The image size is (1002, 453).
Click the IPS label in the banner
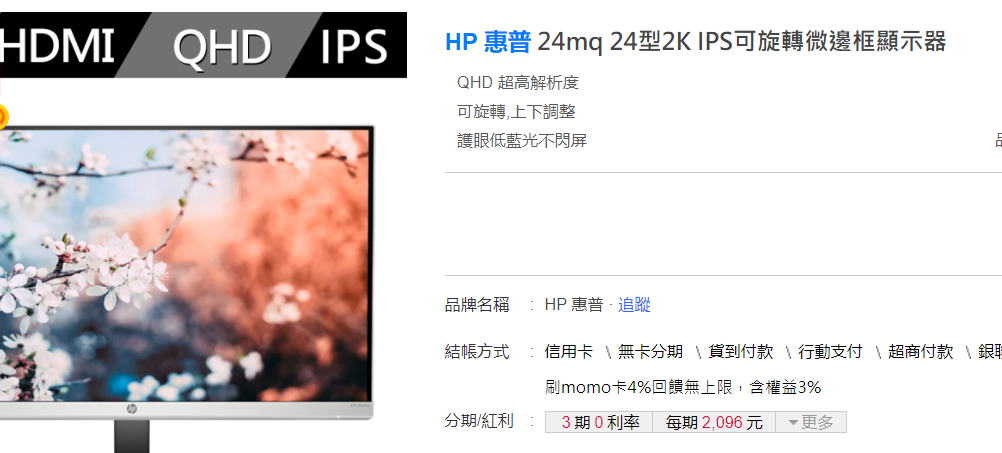pos(354,47)
